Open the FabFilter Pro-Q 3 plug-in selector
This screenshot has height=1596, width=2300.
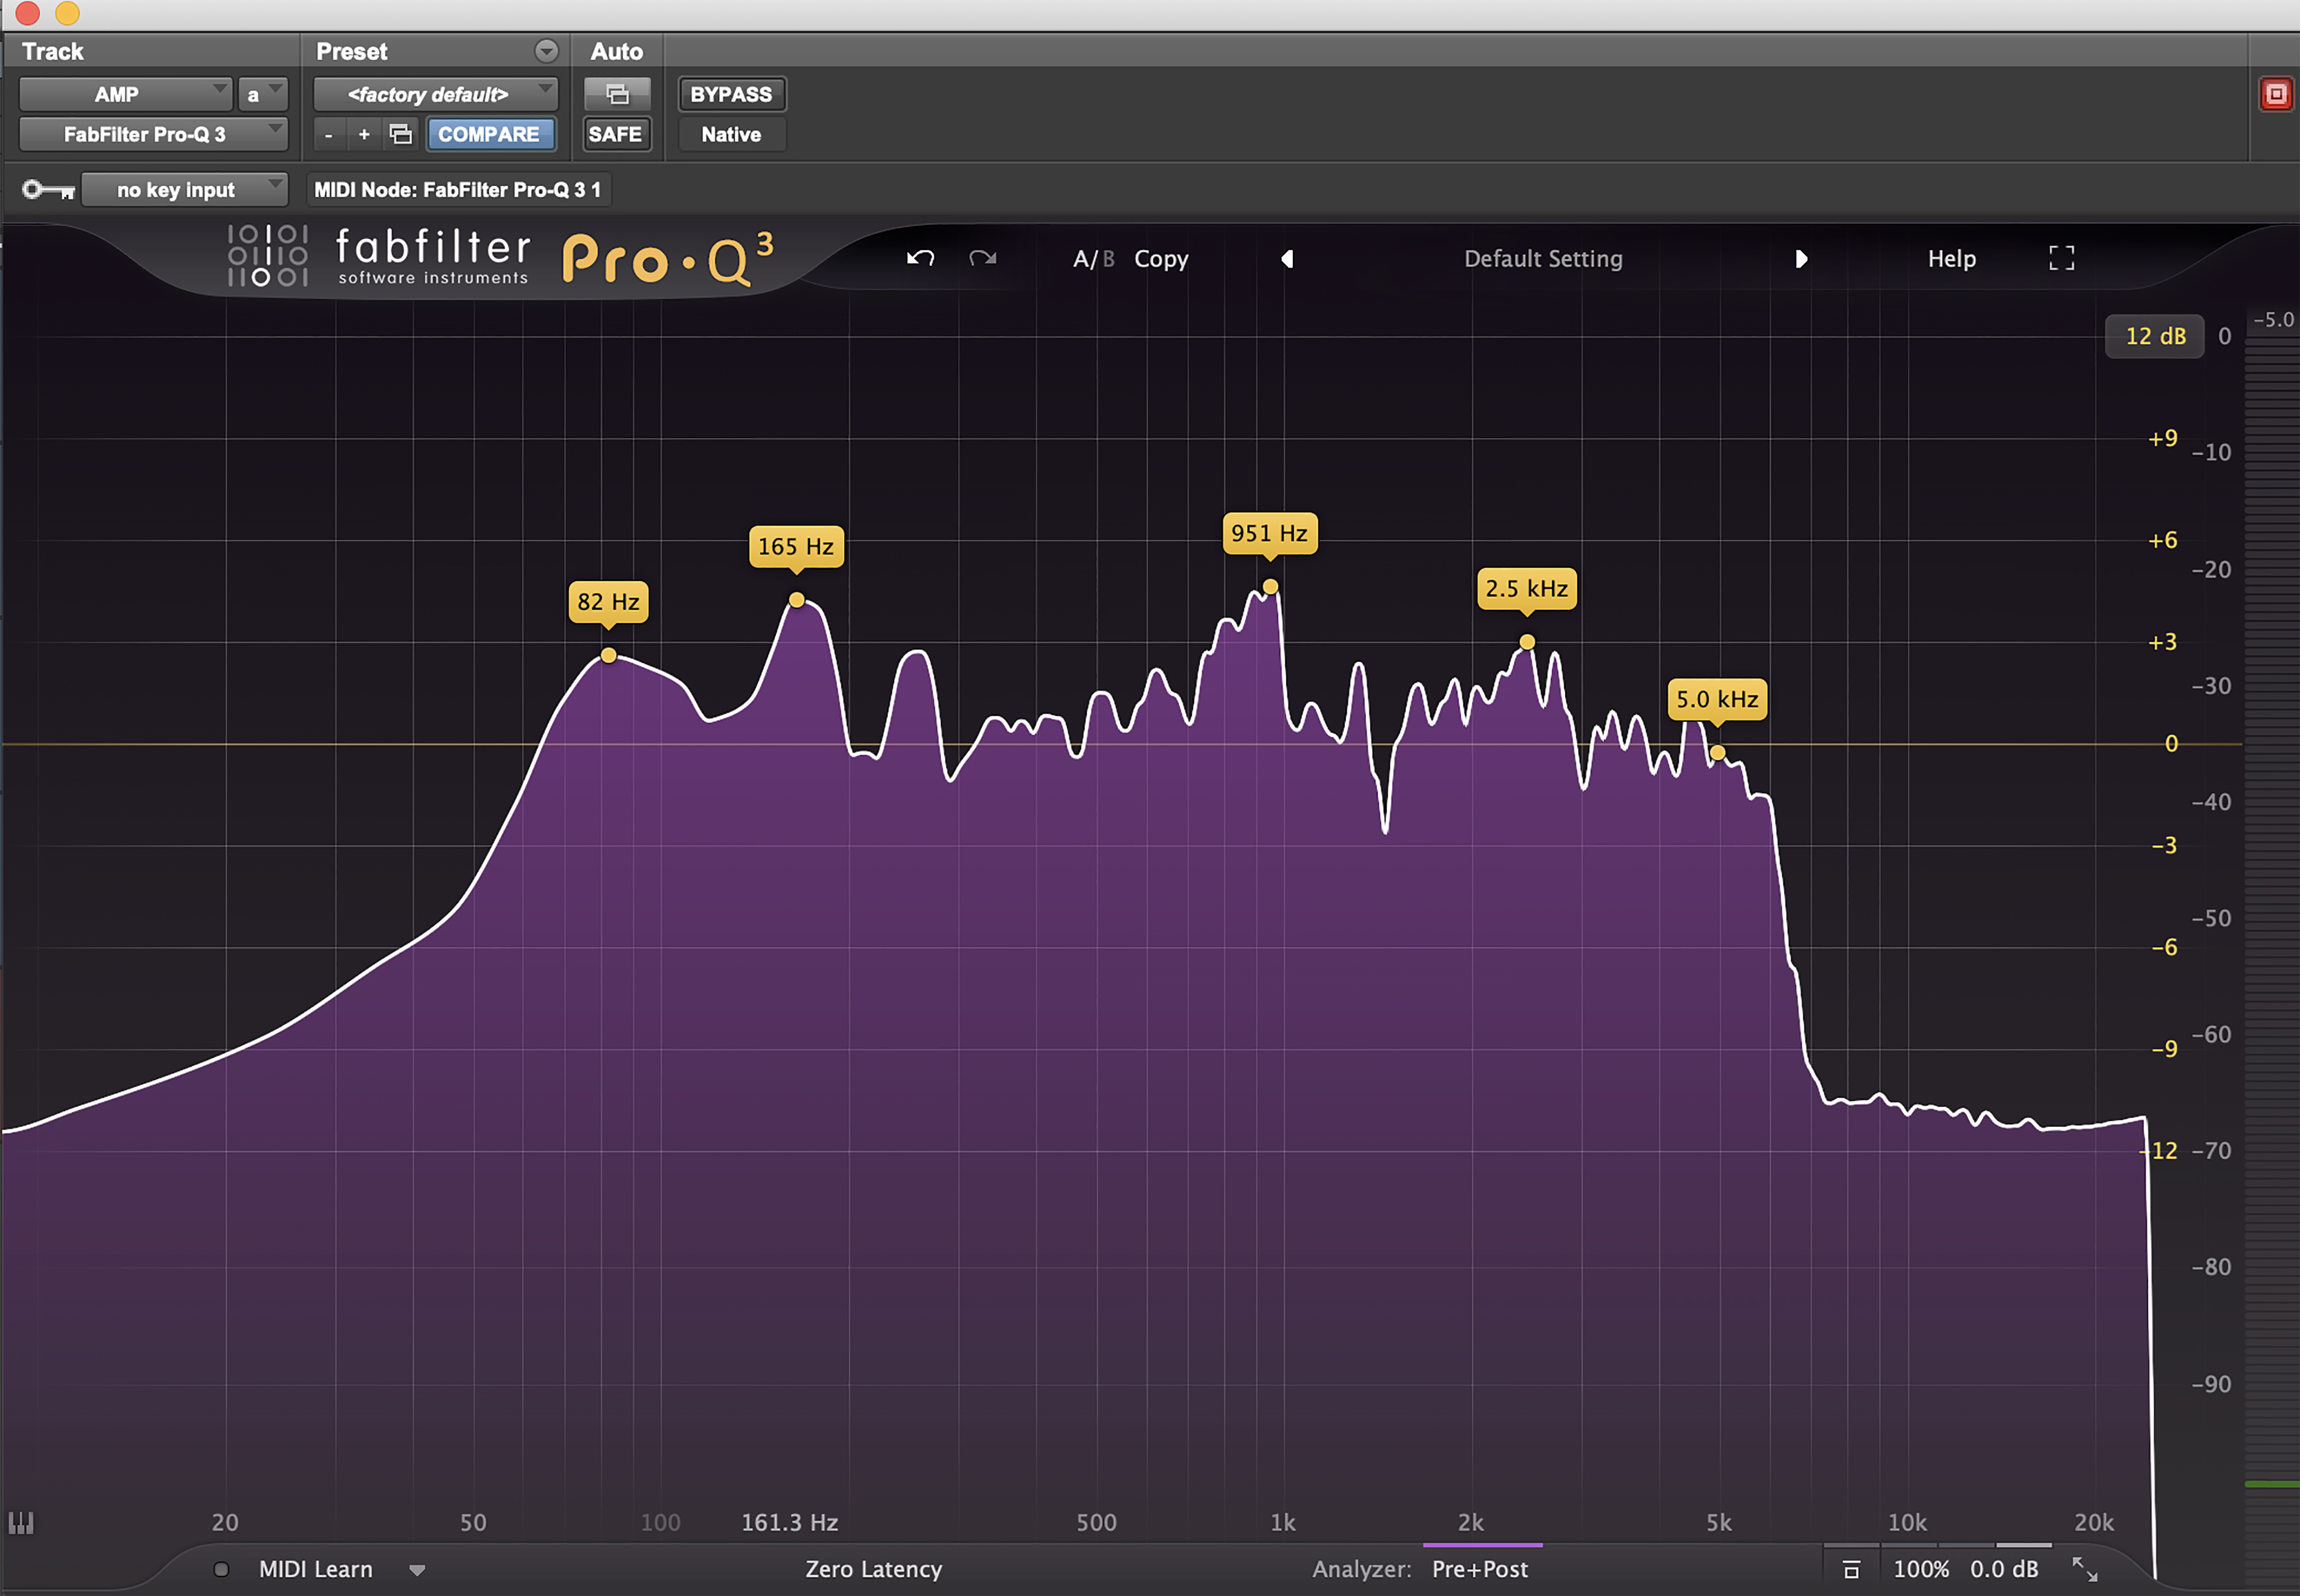(x=154, y=134)
